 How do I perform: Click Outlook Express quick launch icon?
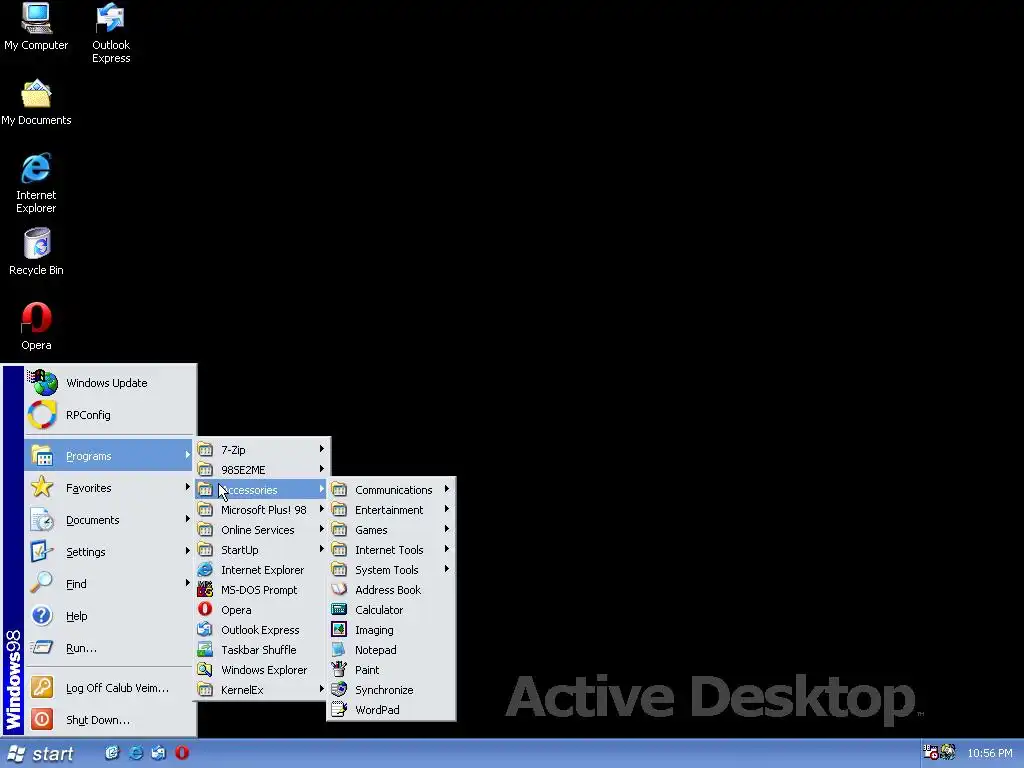(159, 753)
